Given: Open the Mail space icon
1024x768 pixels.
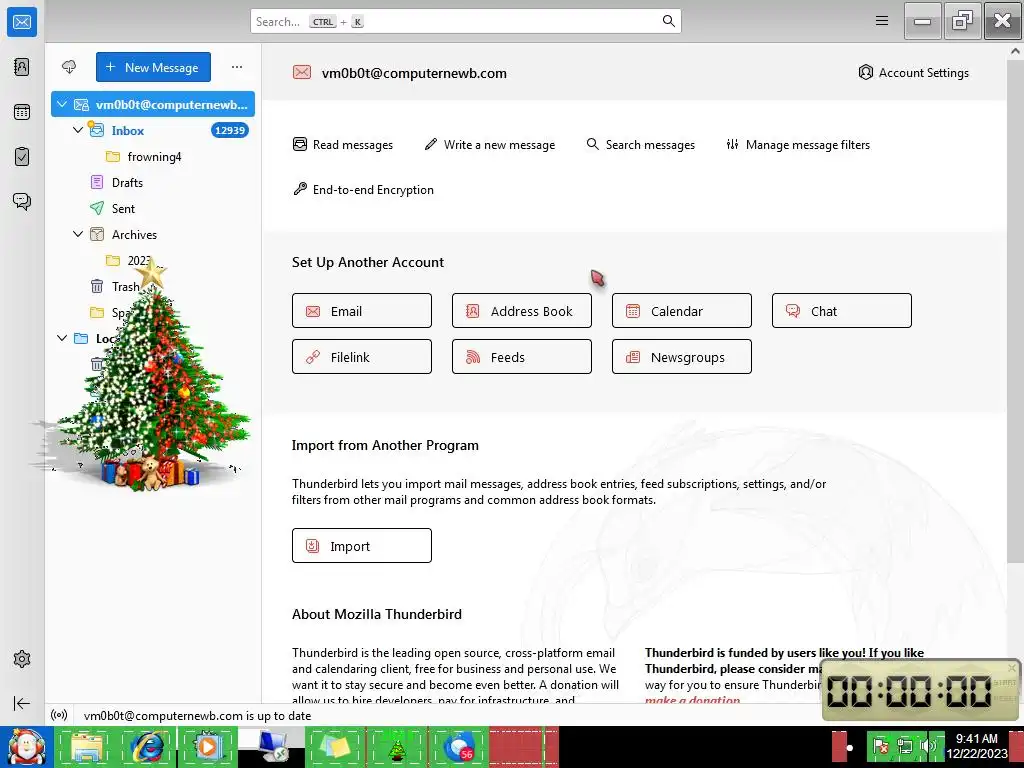Looking at the screenshot, I should (x=22, y=22).
